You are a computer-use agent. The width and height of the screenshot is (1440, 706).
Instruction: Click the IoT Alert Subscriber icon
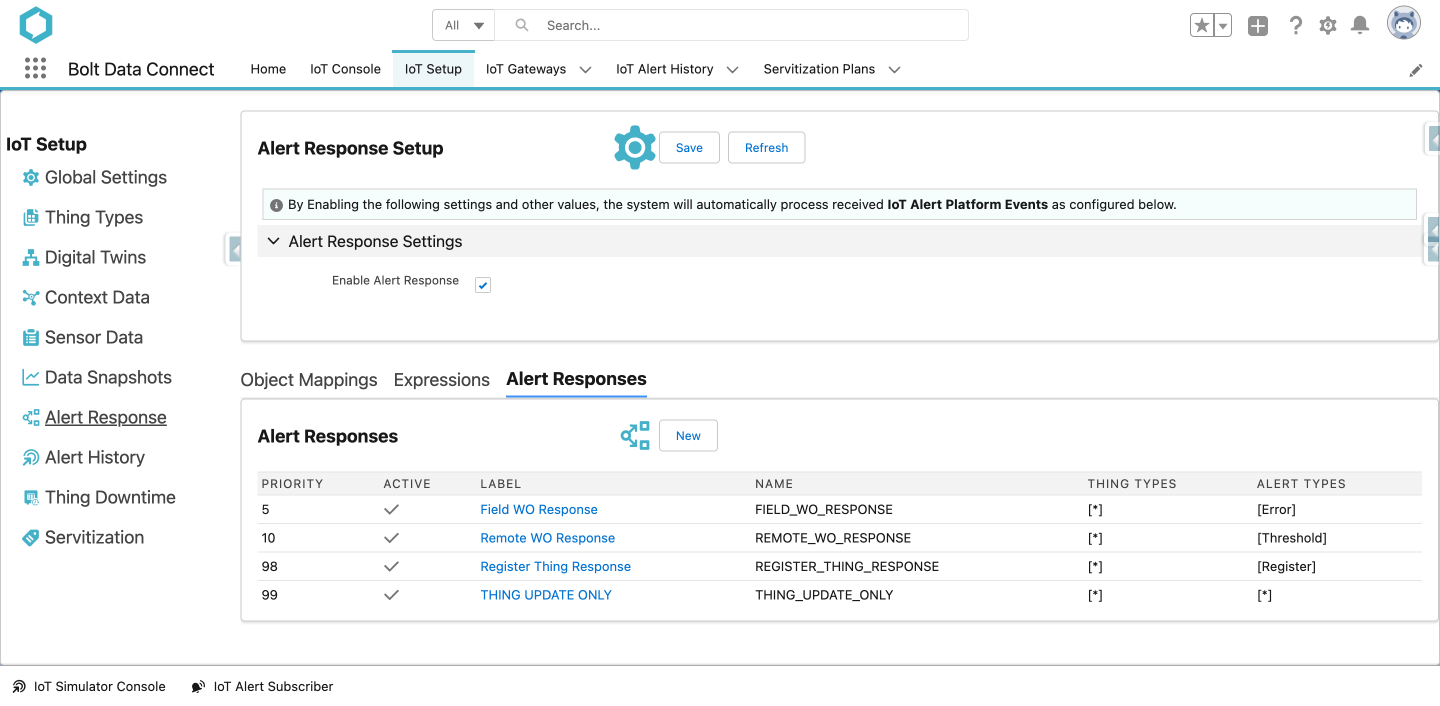click(199, 687)
